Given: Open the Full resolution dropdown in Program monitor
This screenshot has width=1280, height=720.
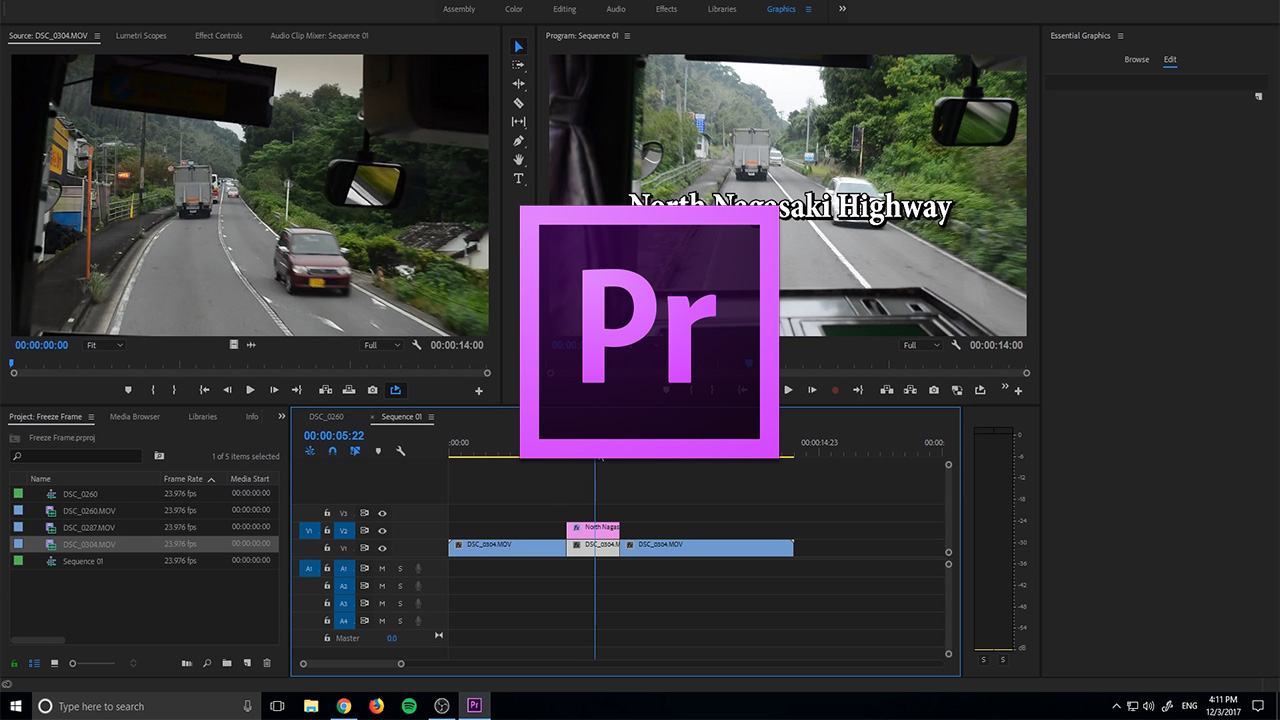Looking at the screenshot, I should pyautogui.click(x=919, y=344).
